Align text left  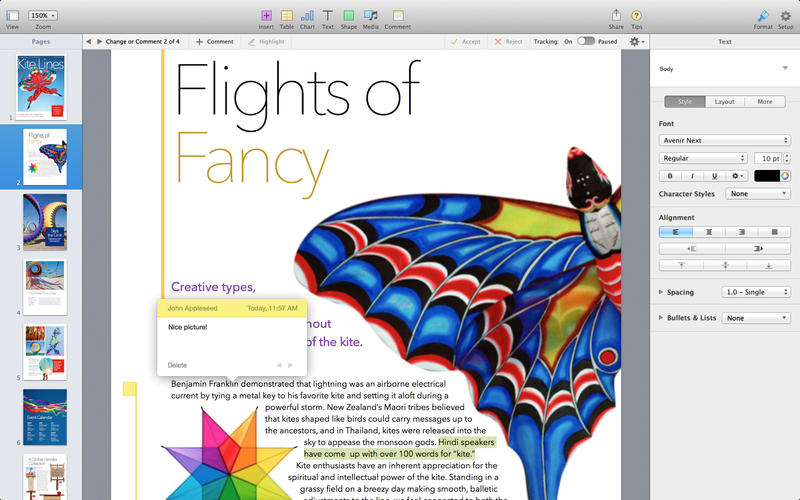[x=676, y=232]
